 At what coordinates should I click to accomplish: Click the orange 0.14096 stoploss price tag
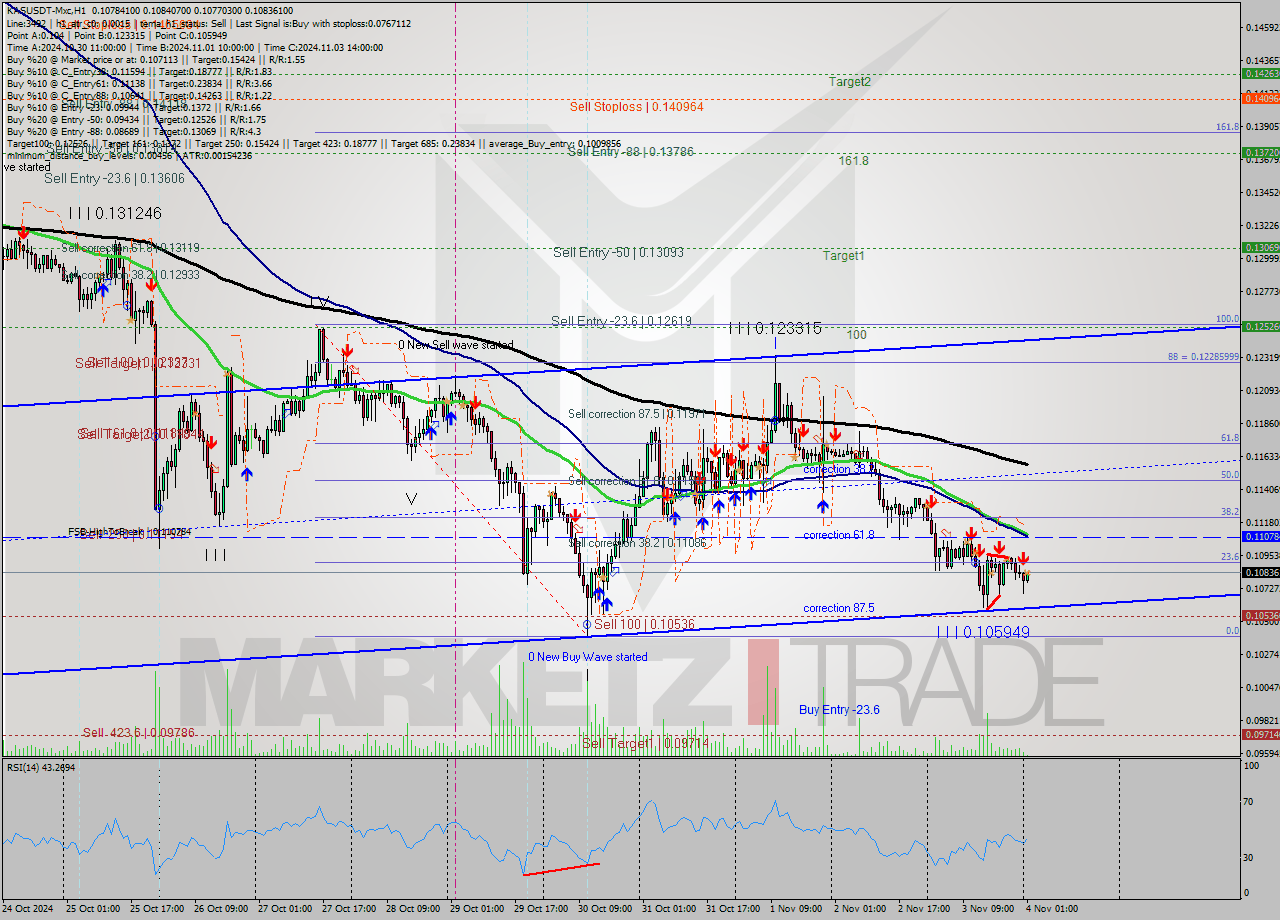point(1260,97)
